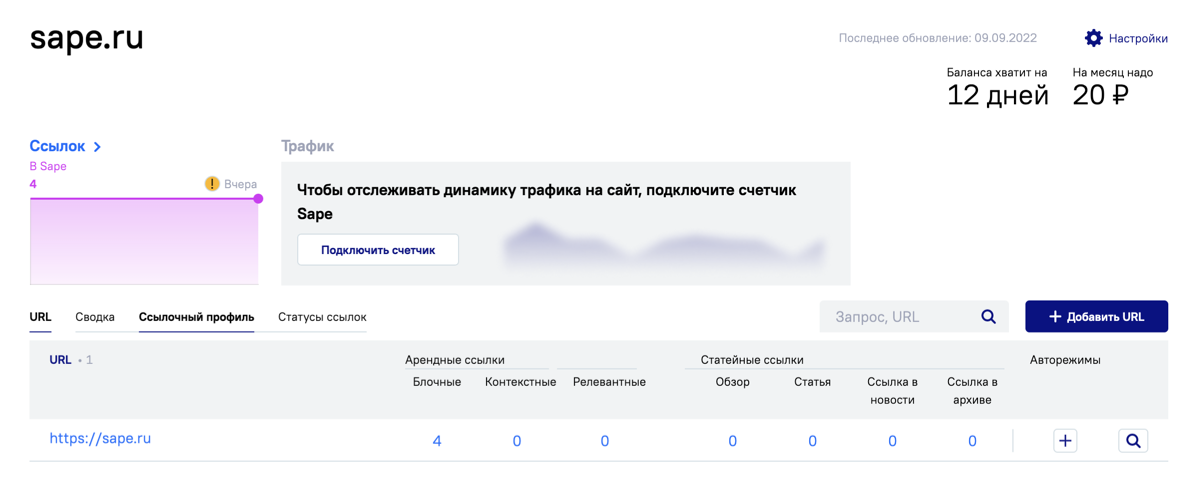
Task: Click the 12 дней balance value
Action: tap(998, 96)
